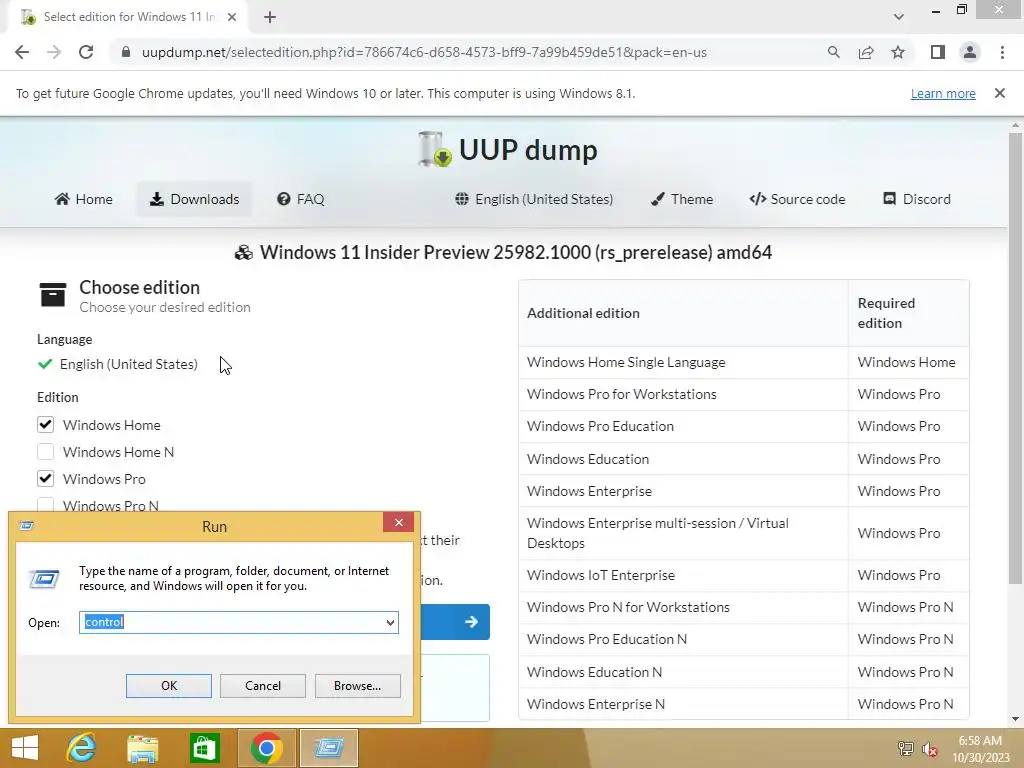Open the FAQ page
Image resolution: width=1024 pixels, height=768 pixels.
tap(300, 199)
